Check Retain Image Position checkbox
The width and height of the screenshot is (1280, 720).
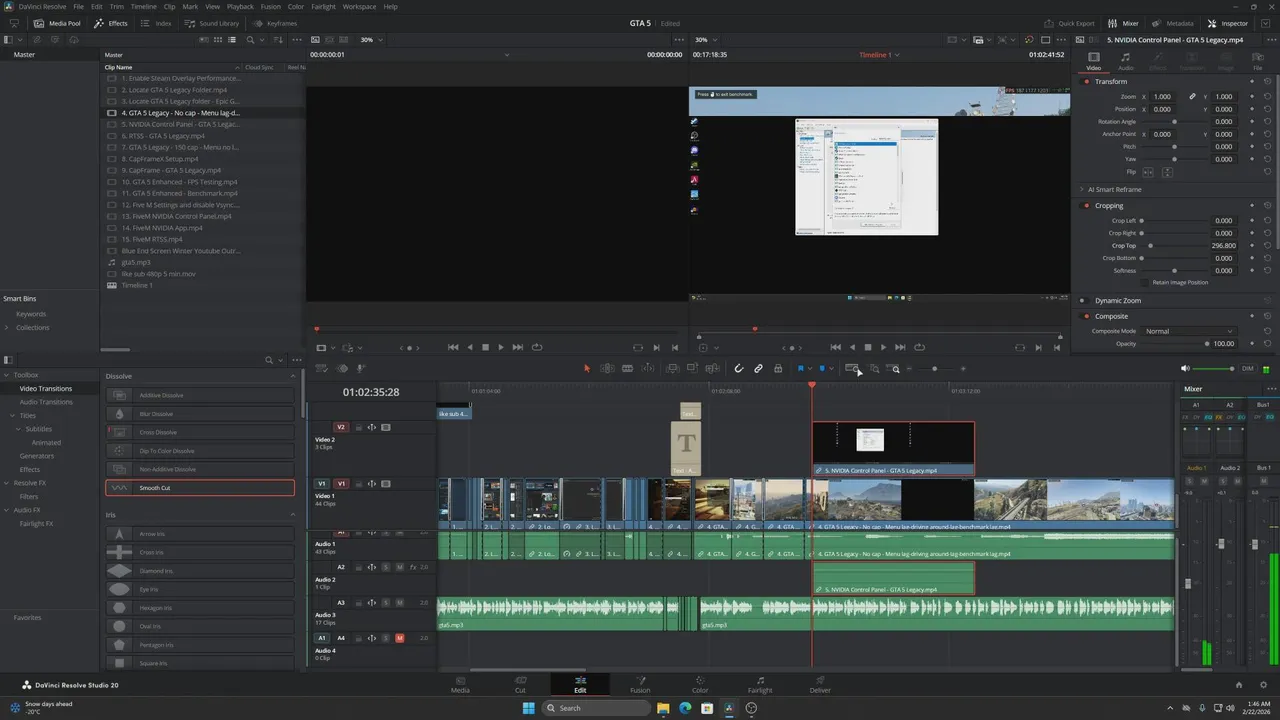1146,282
